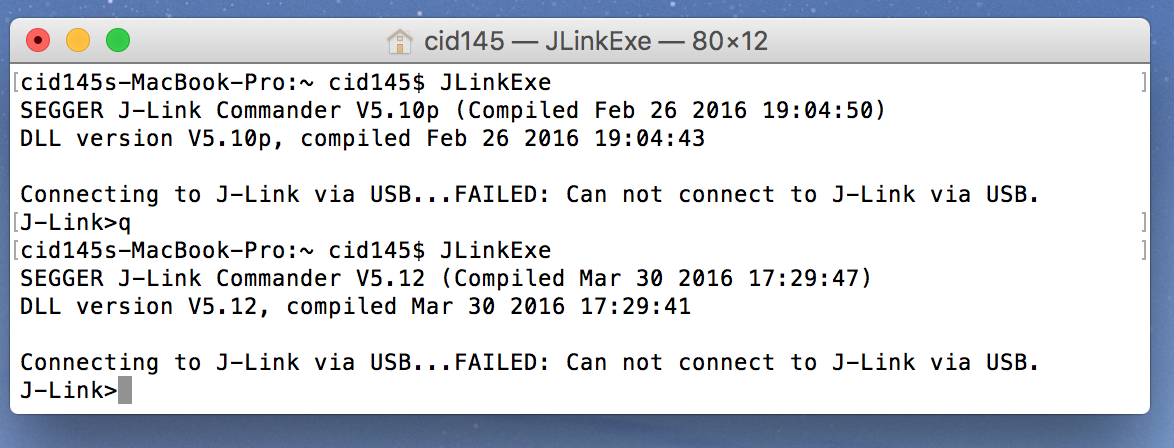Click the 'DLL version V5.12' line
1174x448 pixels.
[356, 306]
